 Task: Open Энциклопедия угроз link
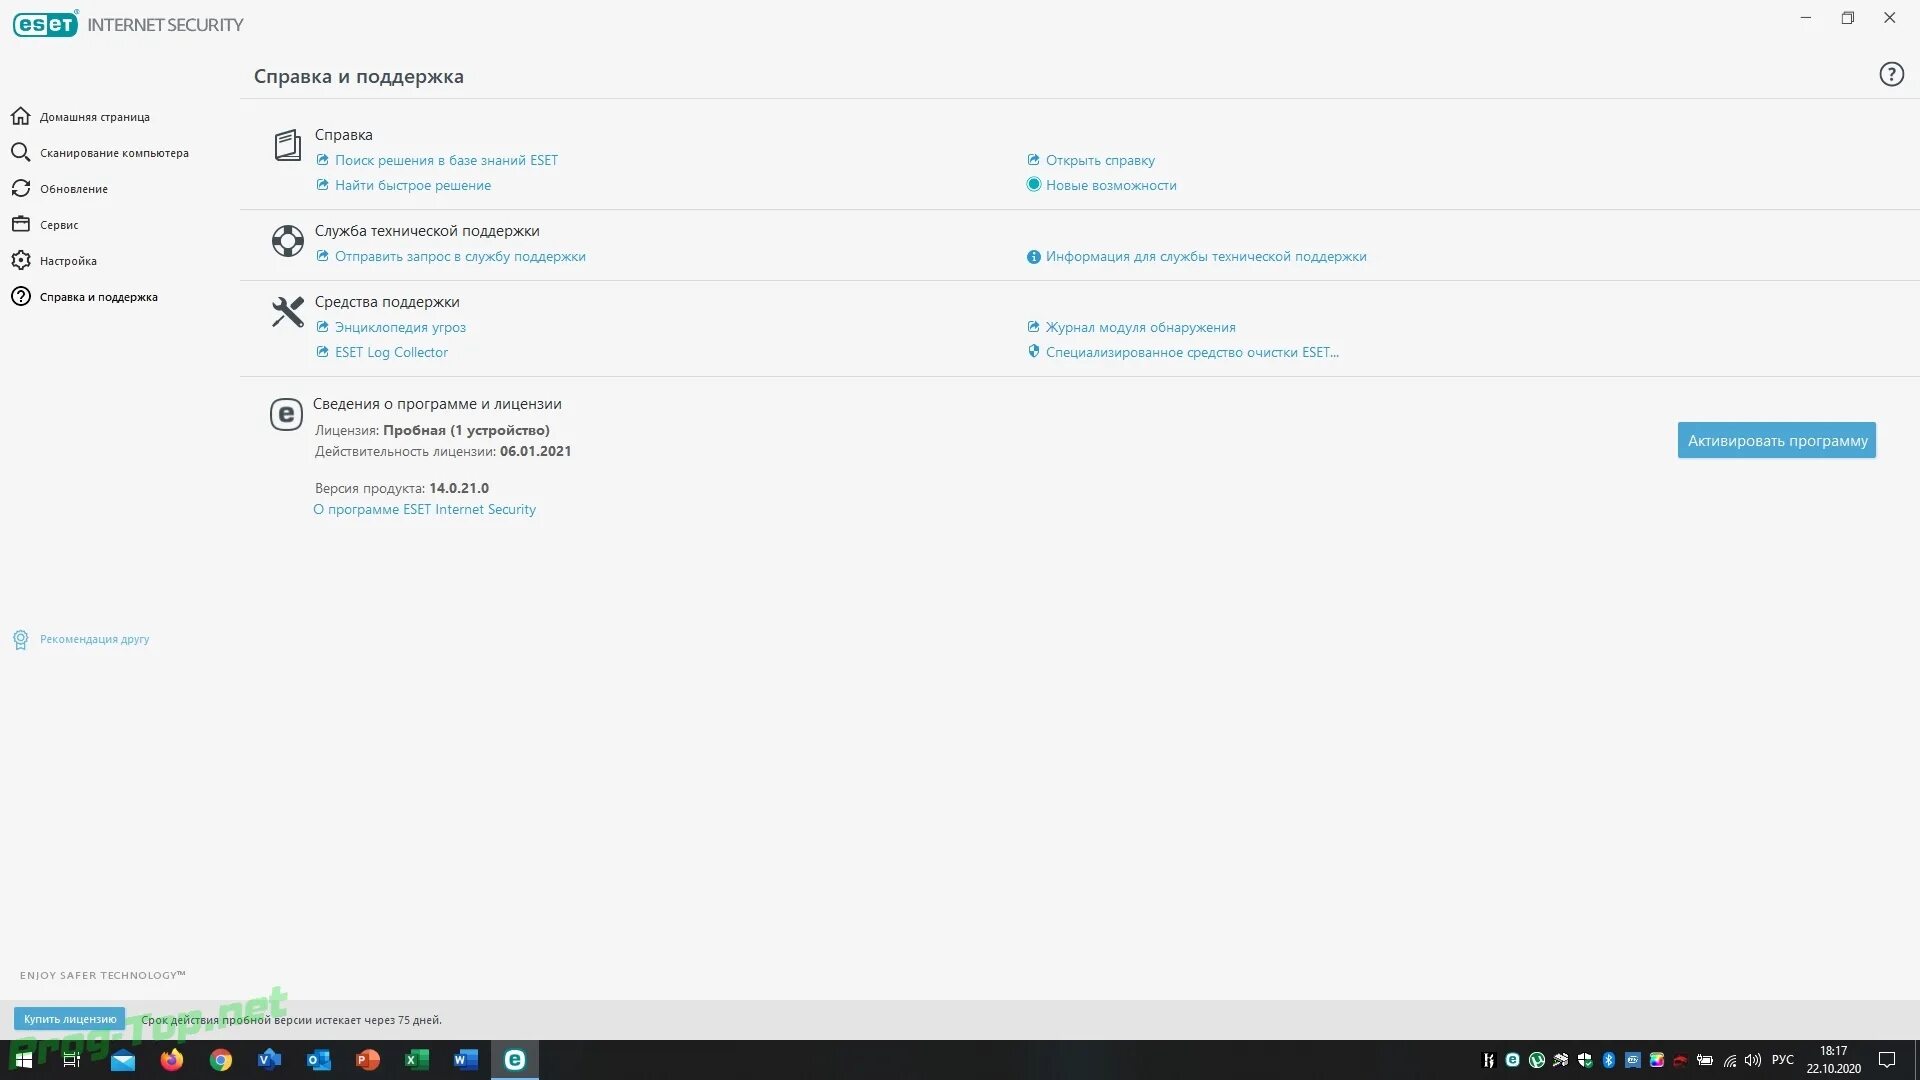[x=400, y=327]
